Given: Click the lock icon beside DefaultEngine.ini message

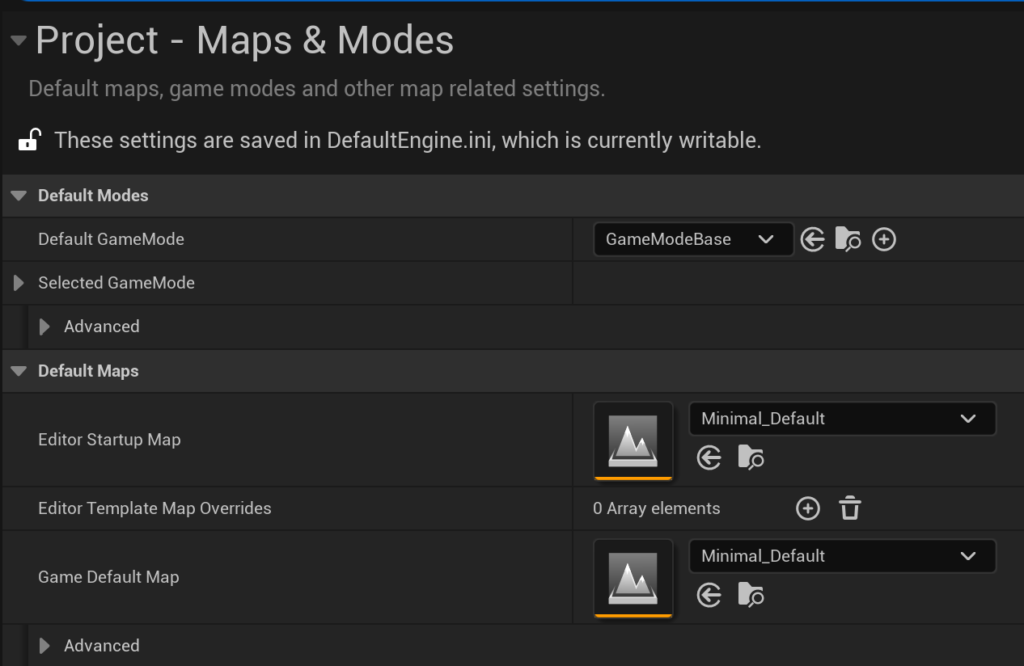Looking at the screenshot, I should [30, 140].
